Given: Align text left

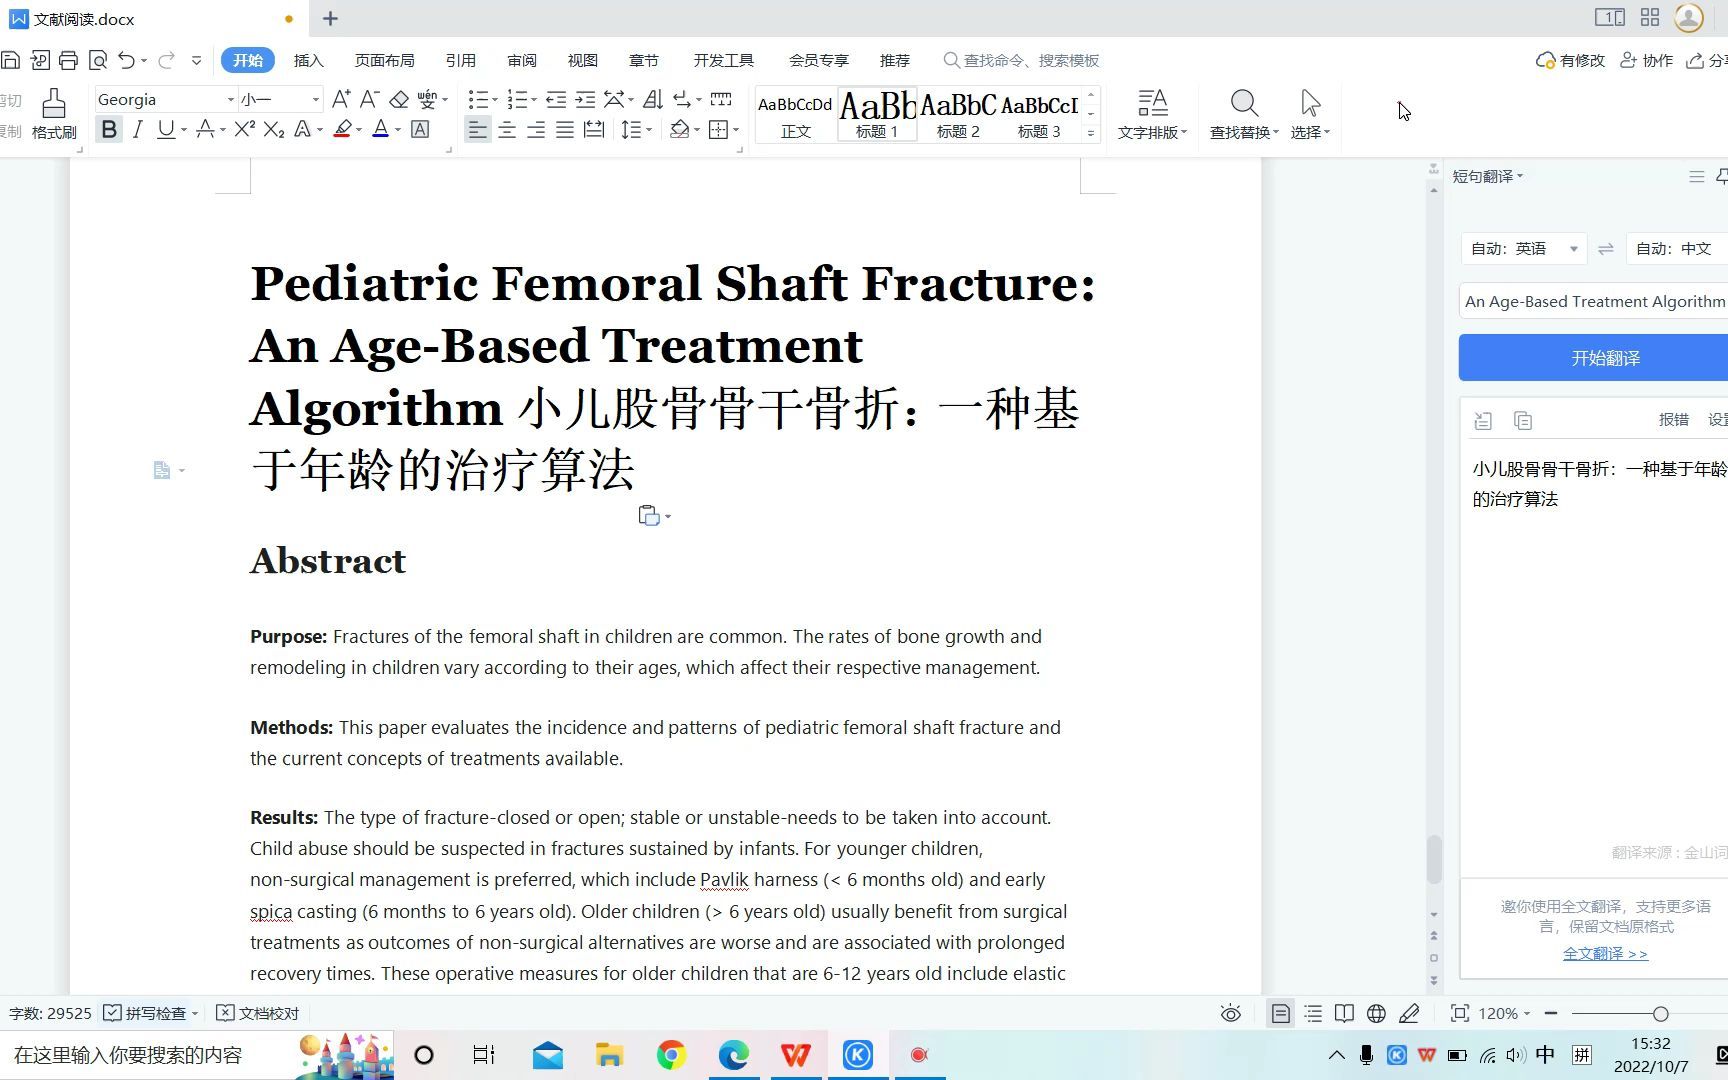Looking at the screenshot, I should point(478,130).
